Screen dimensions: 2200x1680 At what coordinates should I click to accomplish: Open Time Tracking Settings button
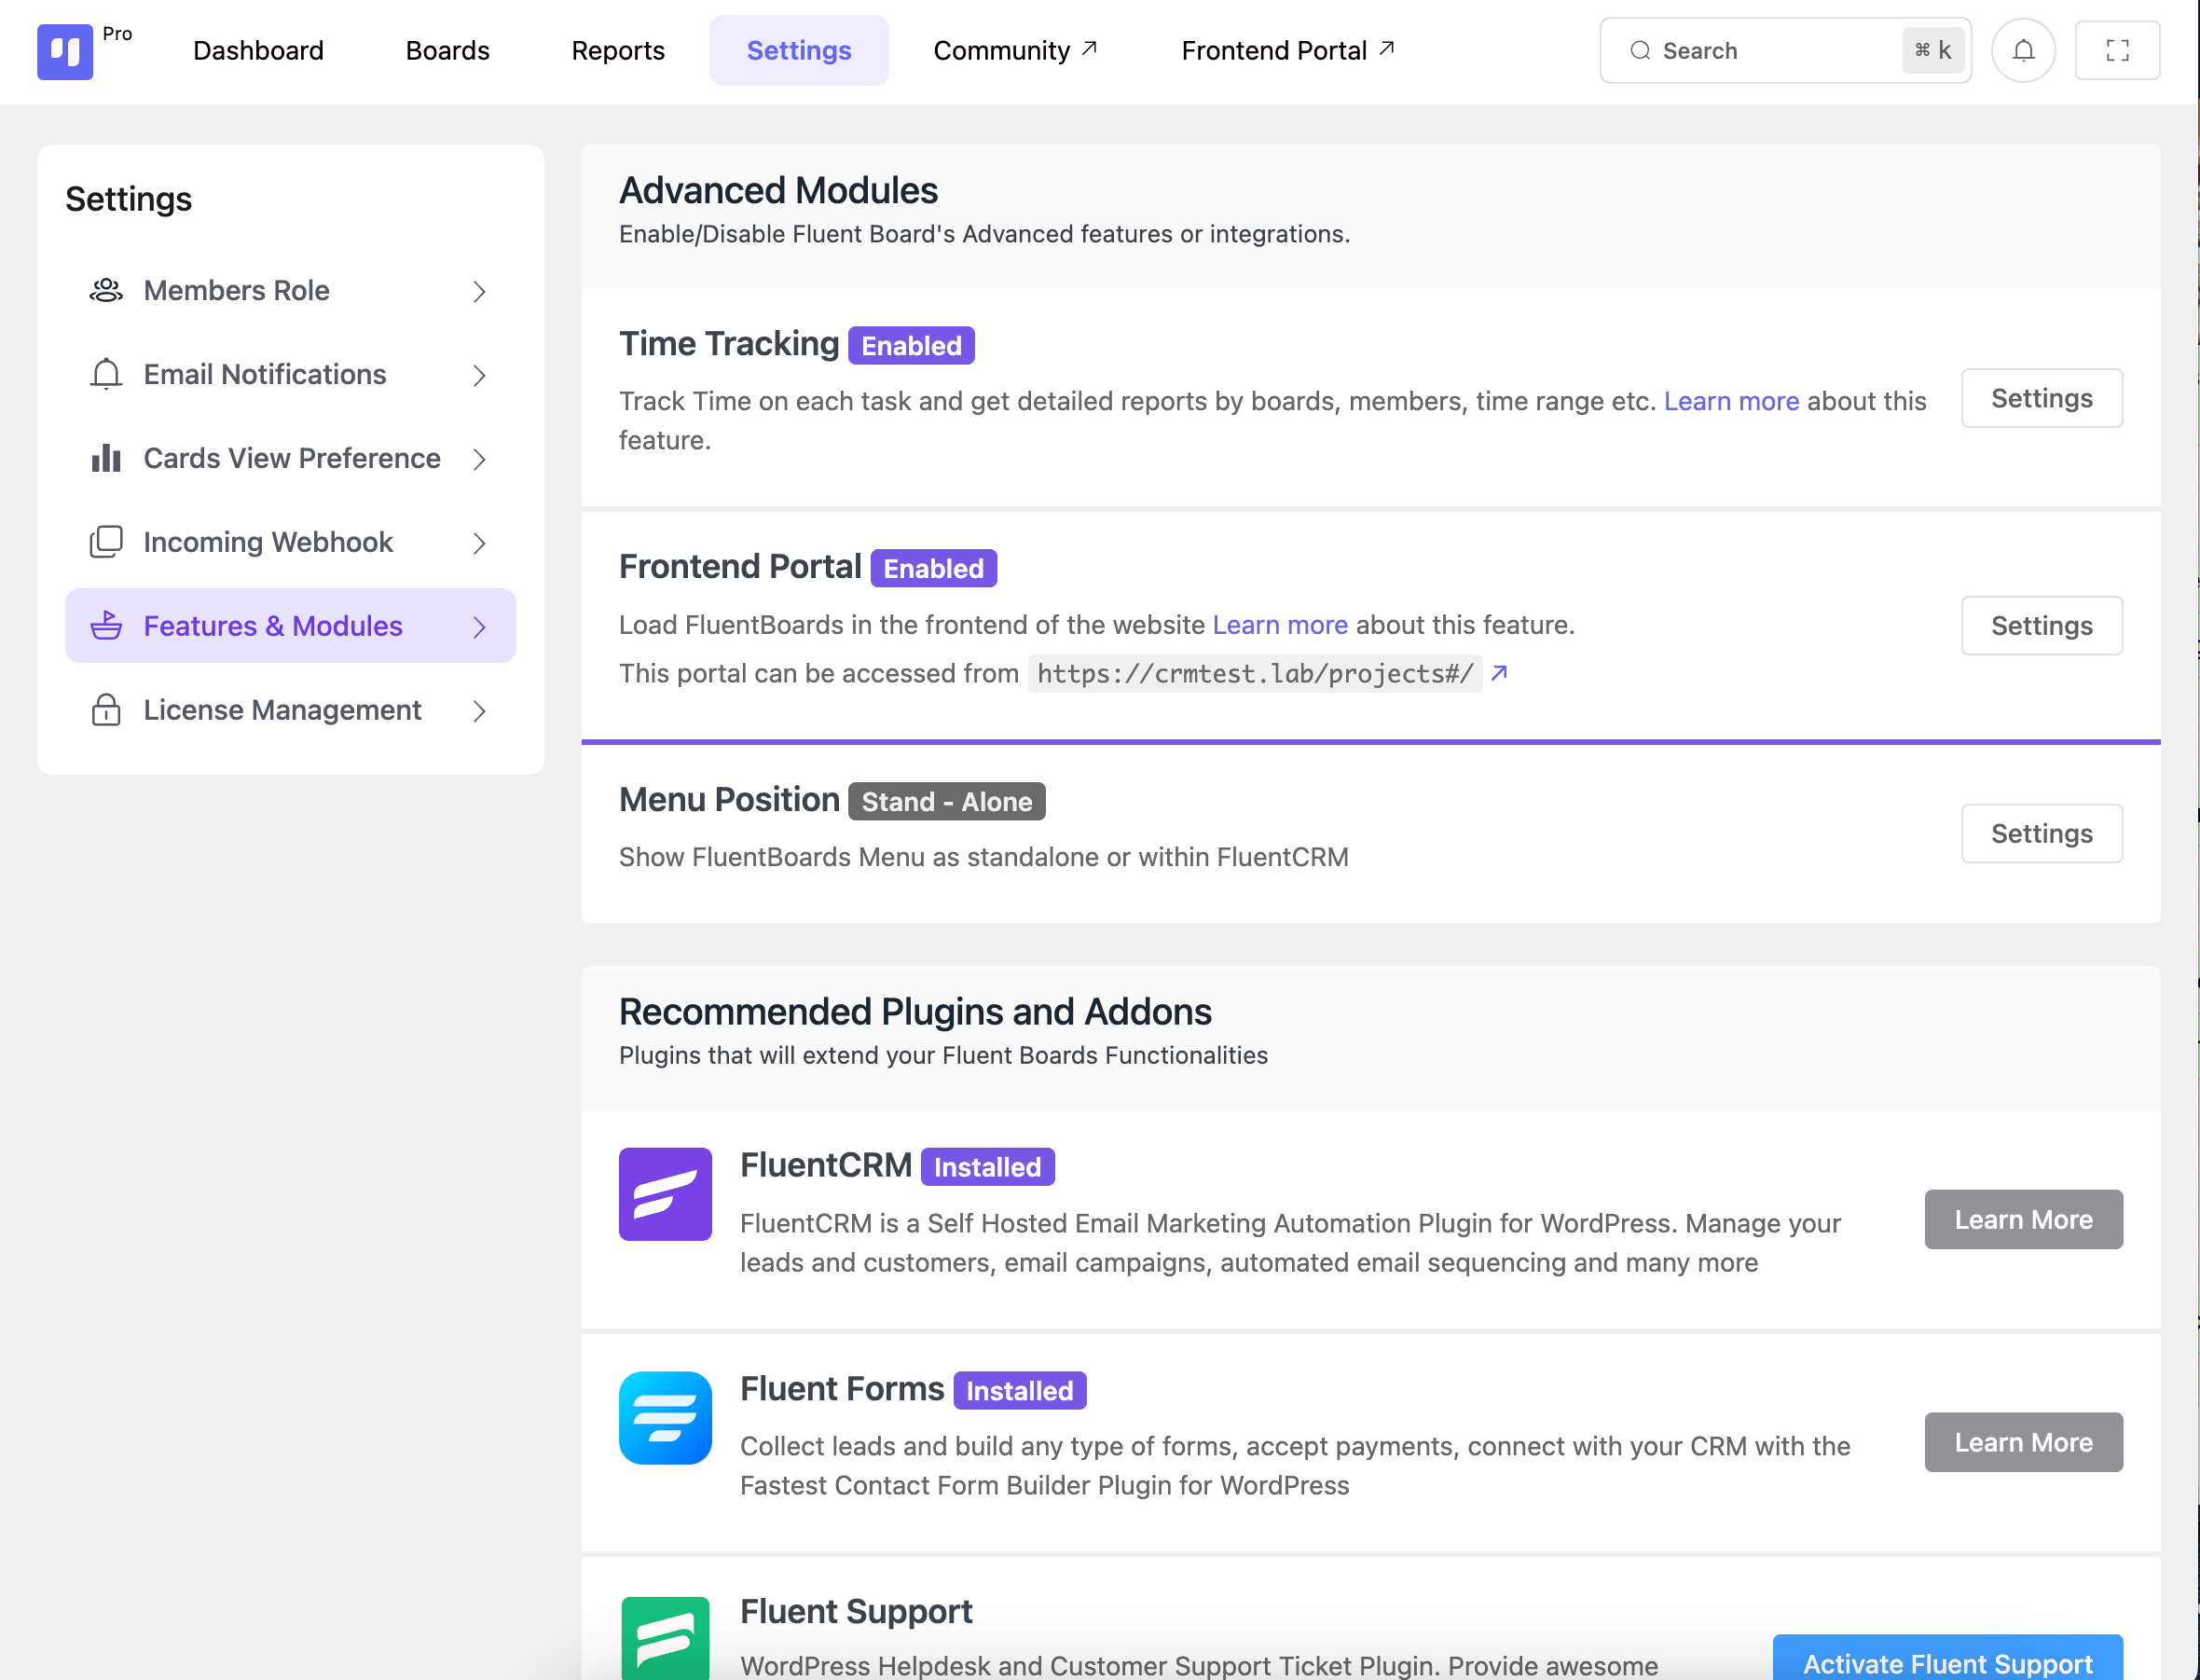[2041, 398]
